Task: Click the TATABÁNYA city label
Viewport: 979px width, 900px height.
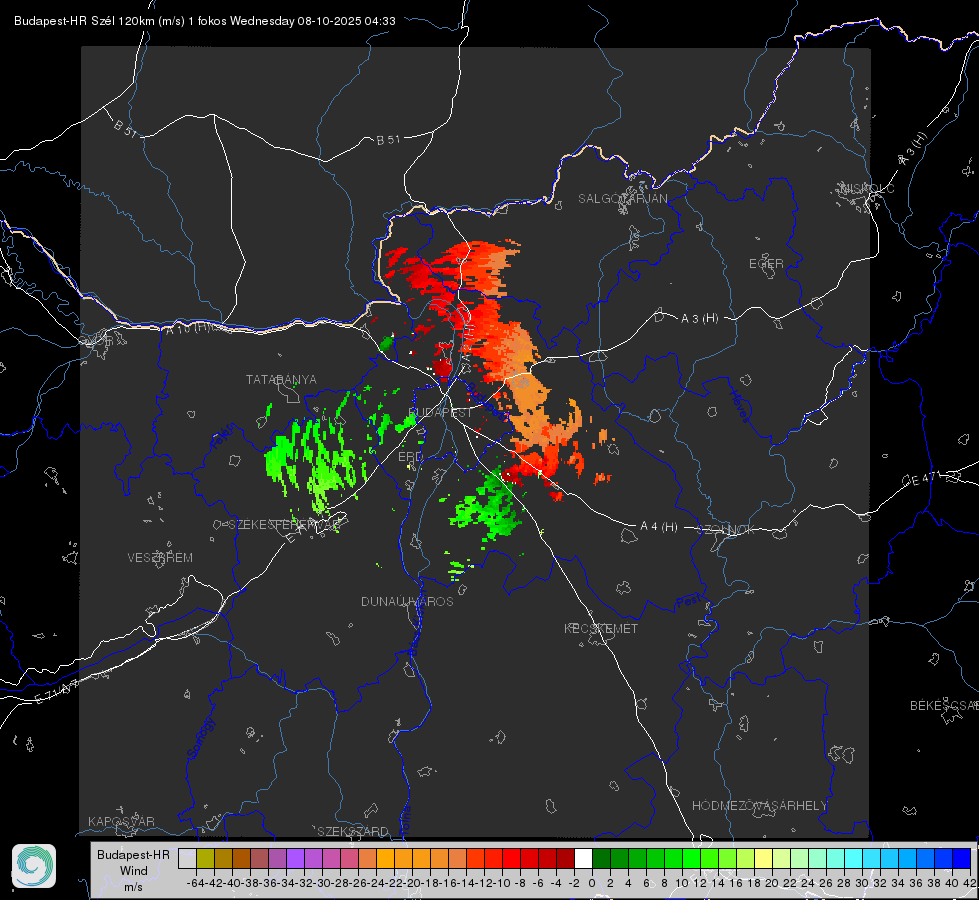Action: click(281, 379)
